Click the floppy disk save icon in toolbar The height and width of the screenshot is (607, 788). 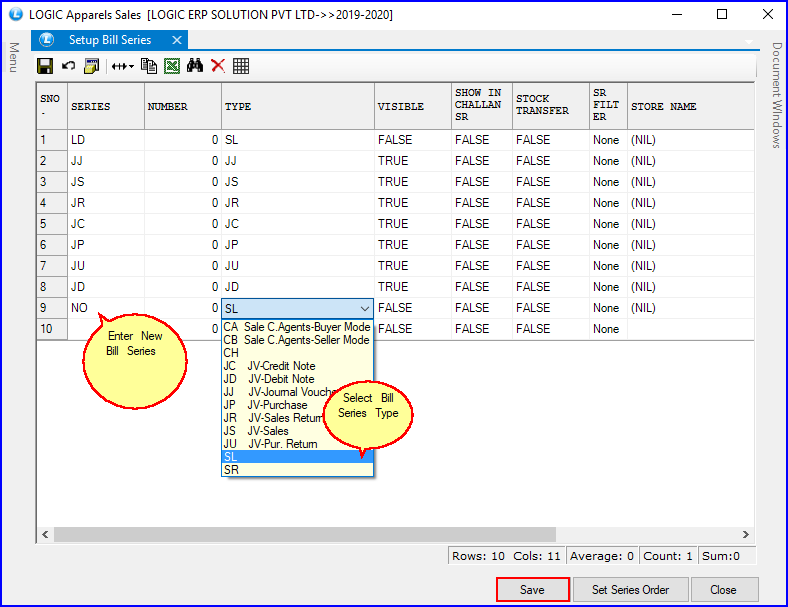[x=45, y=66]
